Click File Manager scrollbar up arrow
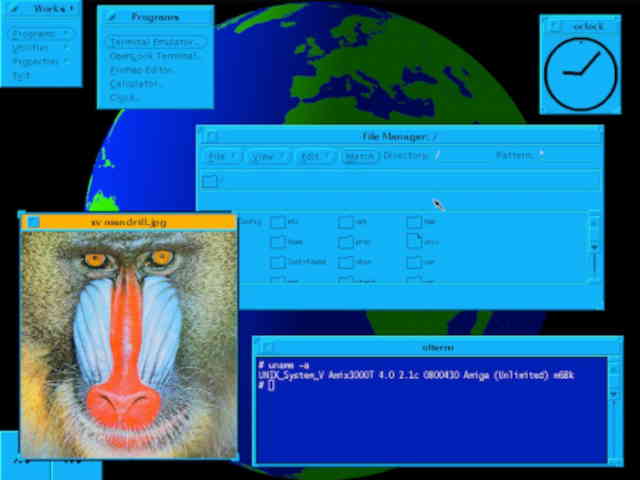 tap(594, 223)
